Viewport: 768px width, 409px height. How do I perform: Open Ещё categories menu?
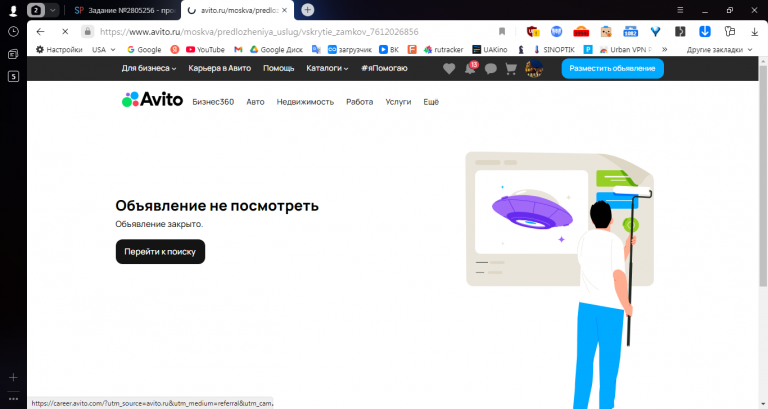tap(431, 102)
